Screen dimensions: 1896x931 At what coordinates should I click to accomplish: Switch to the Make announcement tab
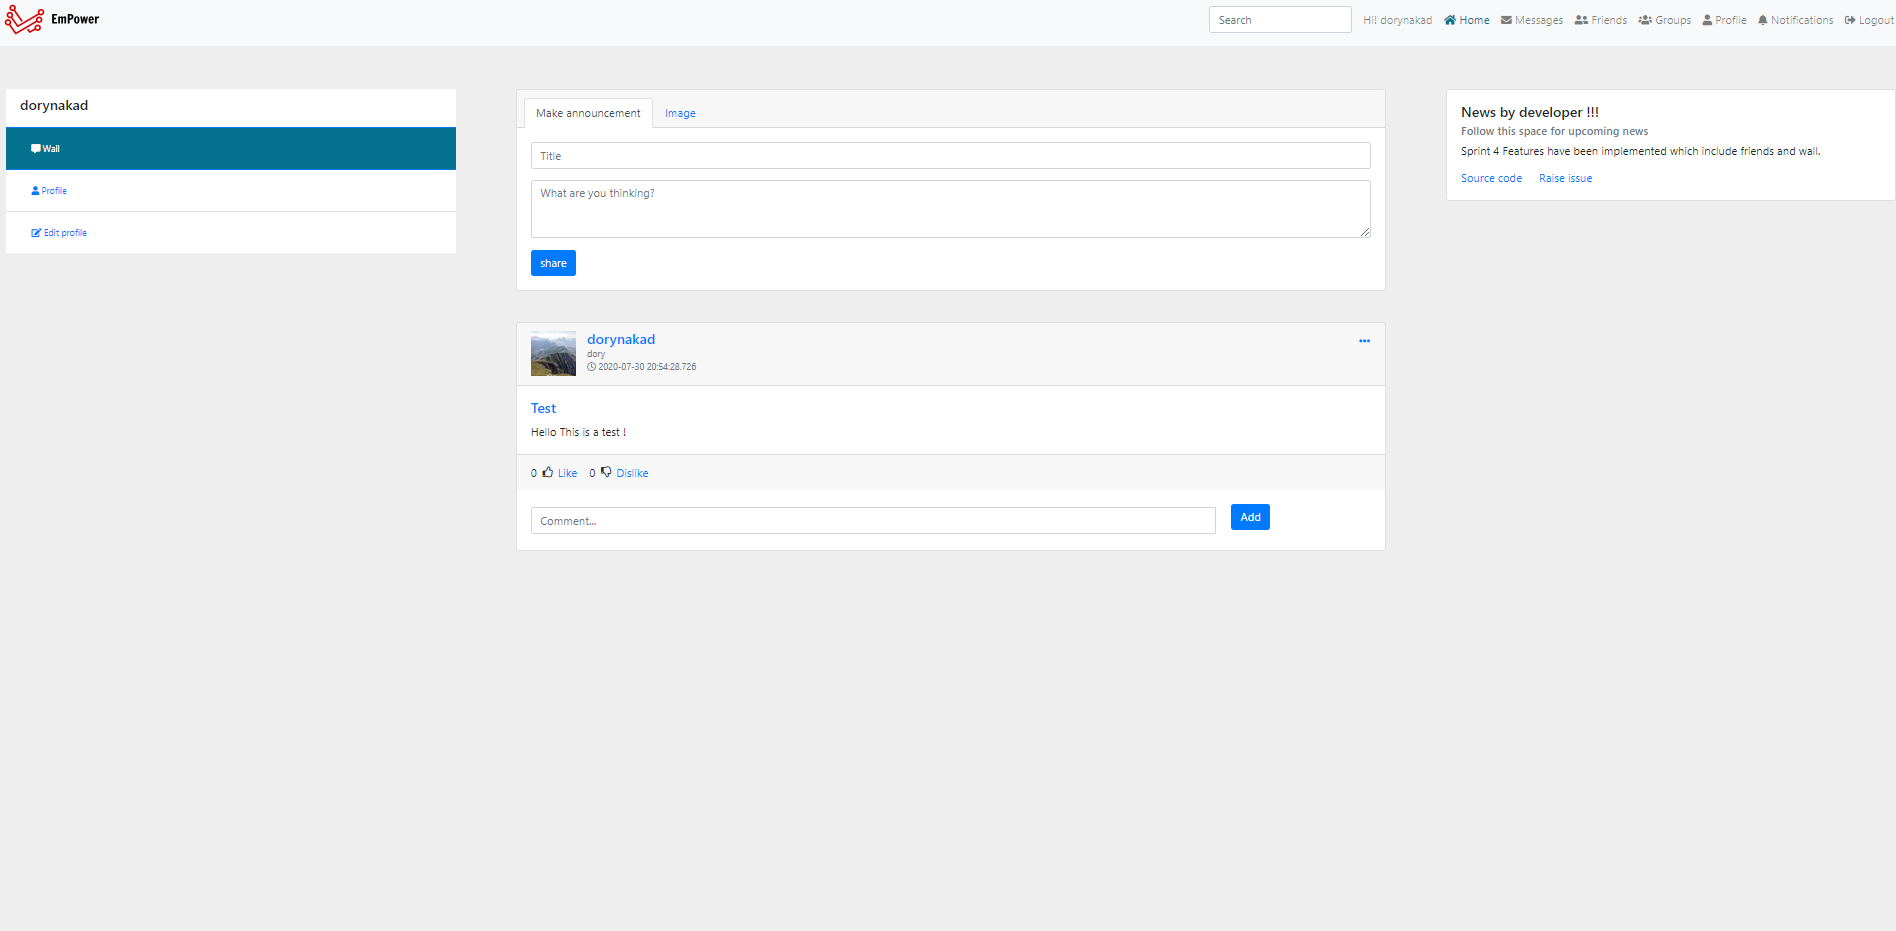(588, 113)
